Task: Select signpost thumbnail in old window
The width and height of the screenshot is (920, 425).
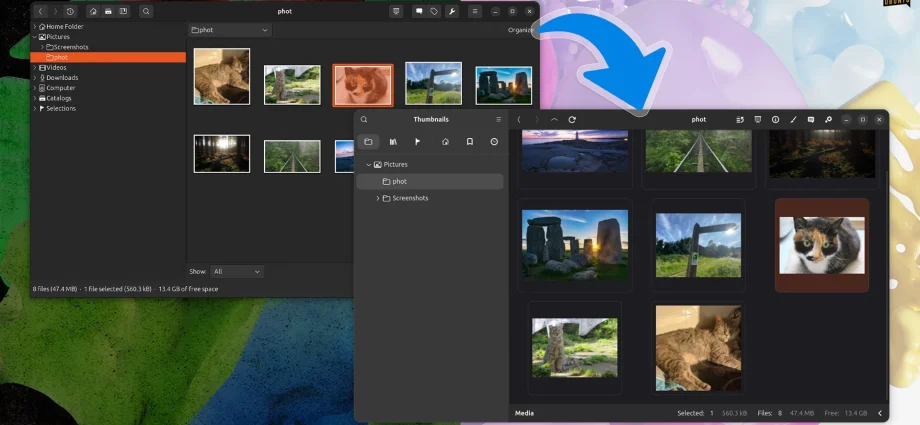Action: (434, 83)
